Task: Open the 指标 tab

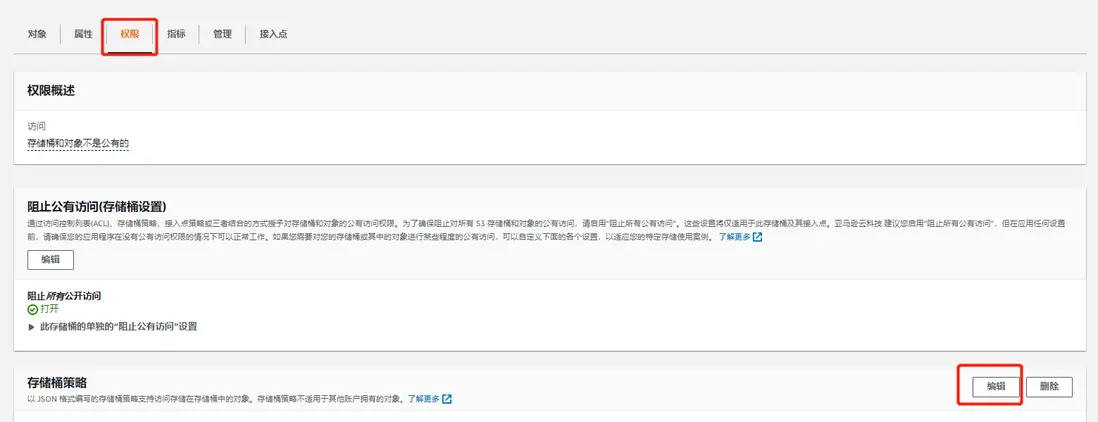Action: click(176, 34)
